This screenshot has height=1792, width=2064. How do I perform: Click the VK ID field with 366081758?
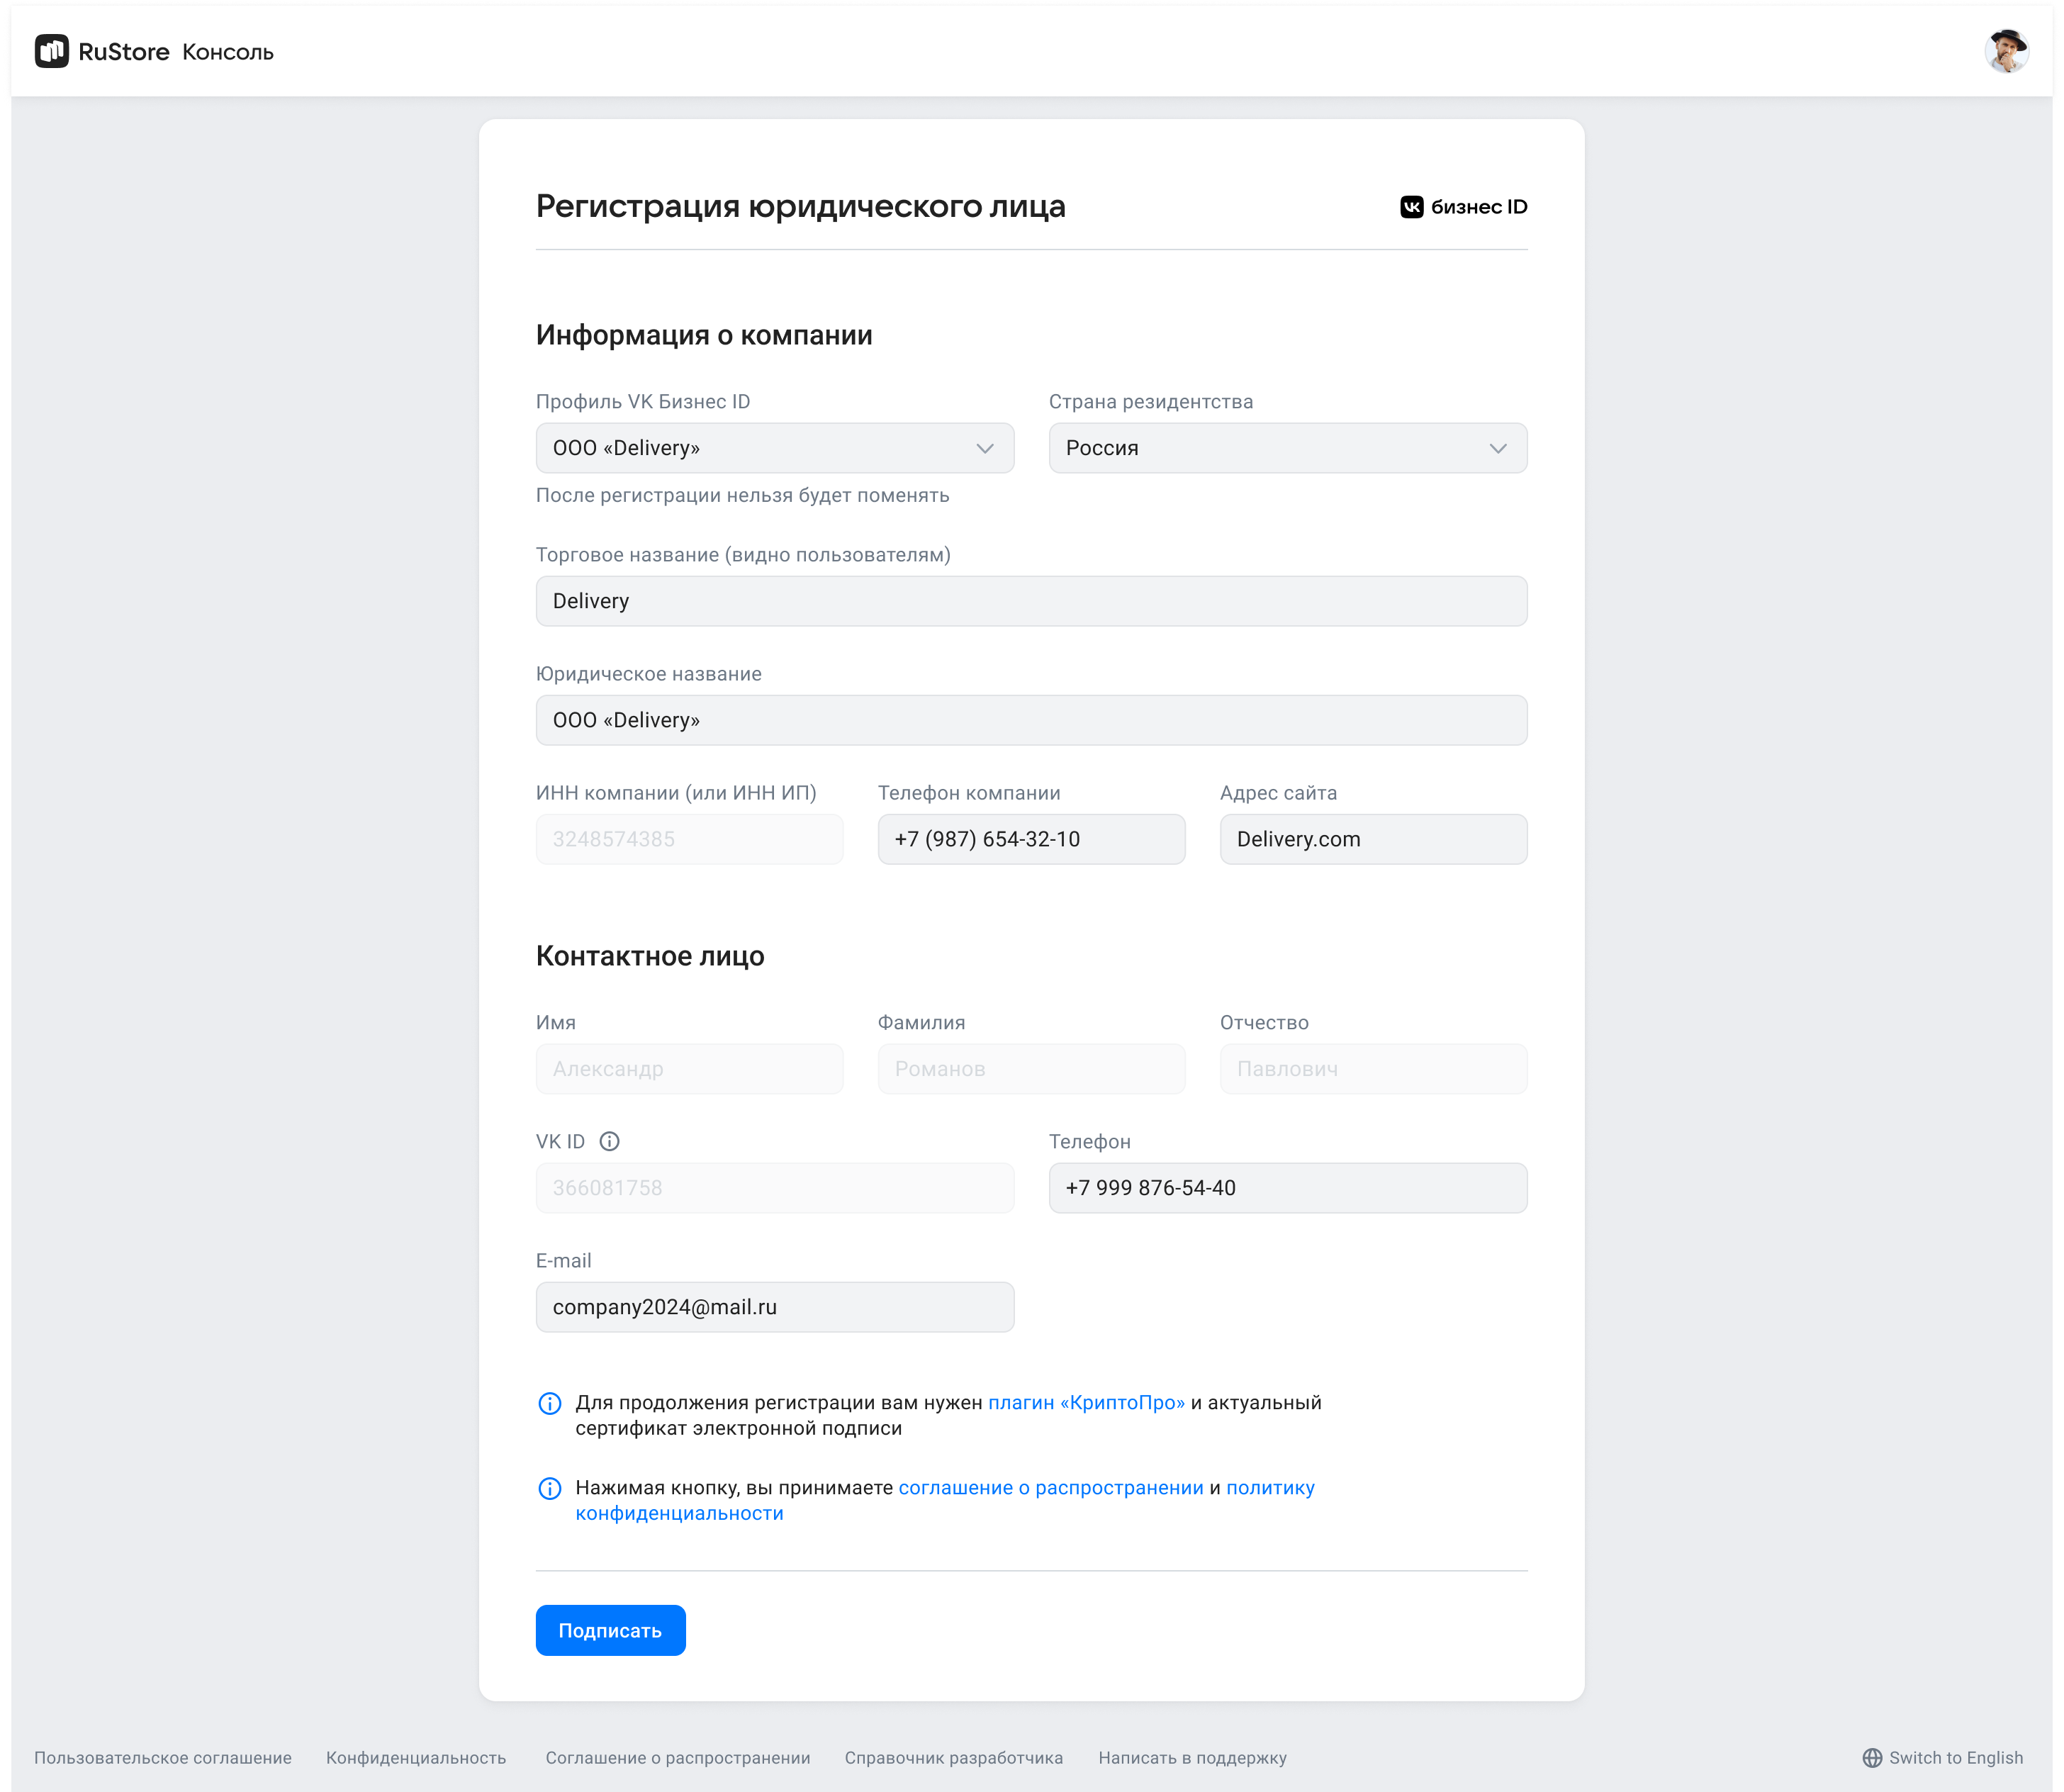click(775, 1188)
